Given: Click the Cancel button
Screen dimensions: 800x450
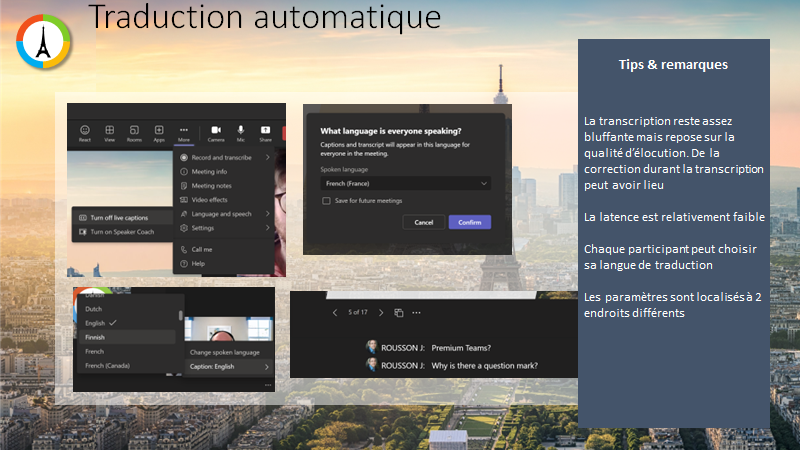Looking at the screenshot, I should (423, 222).
